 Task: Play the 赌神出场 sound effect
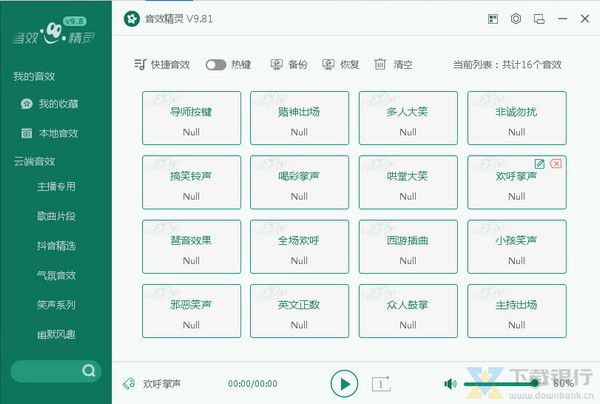300,118
